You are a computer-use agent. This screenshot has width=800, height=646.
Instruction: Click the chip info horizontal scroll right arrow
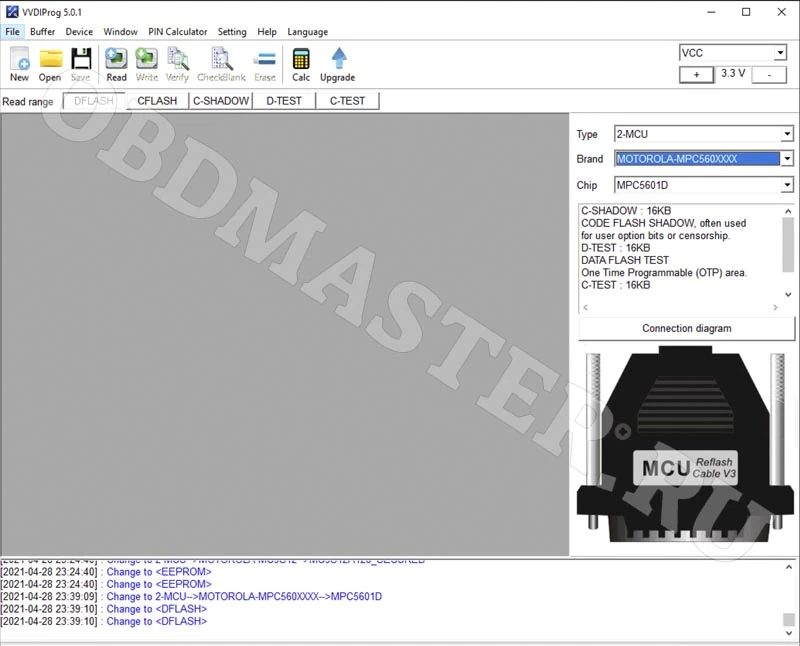click(x=776, y=307)
